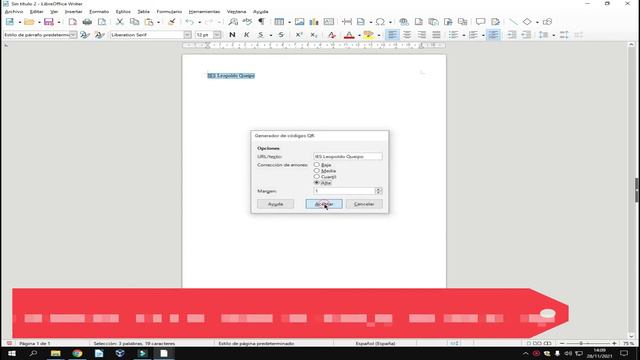This screenshot has width=640, height=360.
Task: Toggle formatting marks pilcrow icon
Action: point(261,22)
